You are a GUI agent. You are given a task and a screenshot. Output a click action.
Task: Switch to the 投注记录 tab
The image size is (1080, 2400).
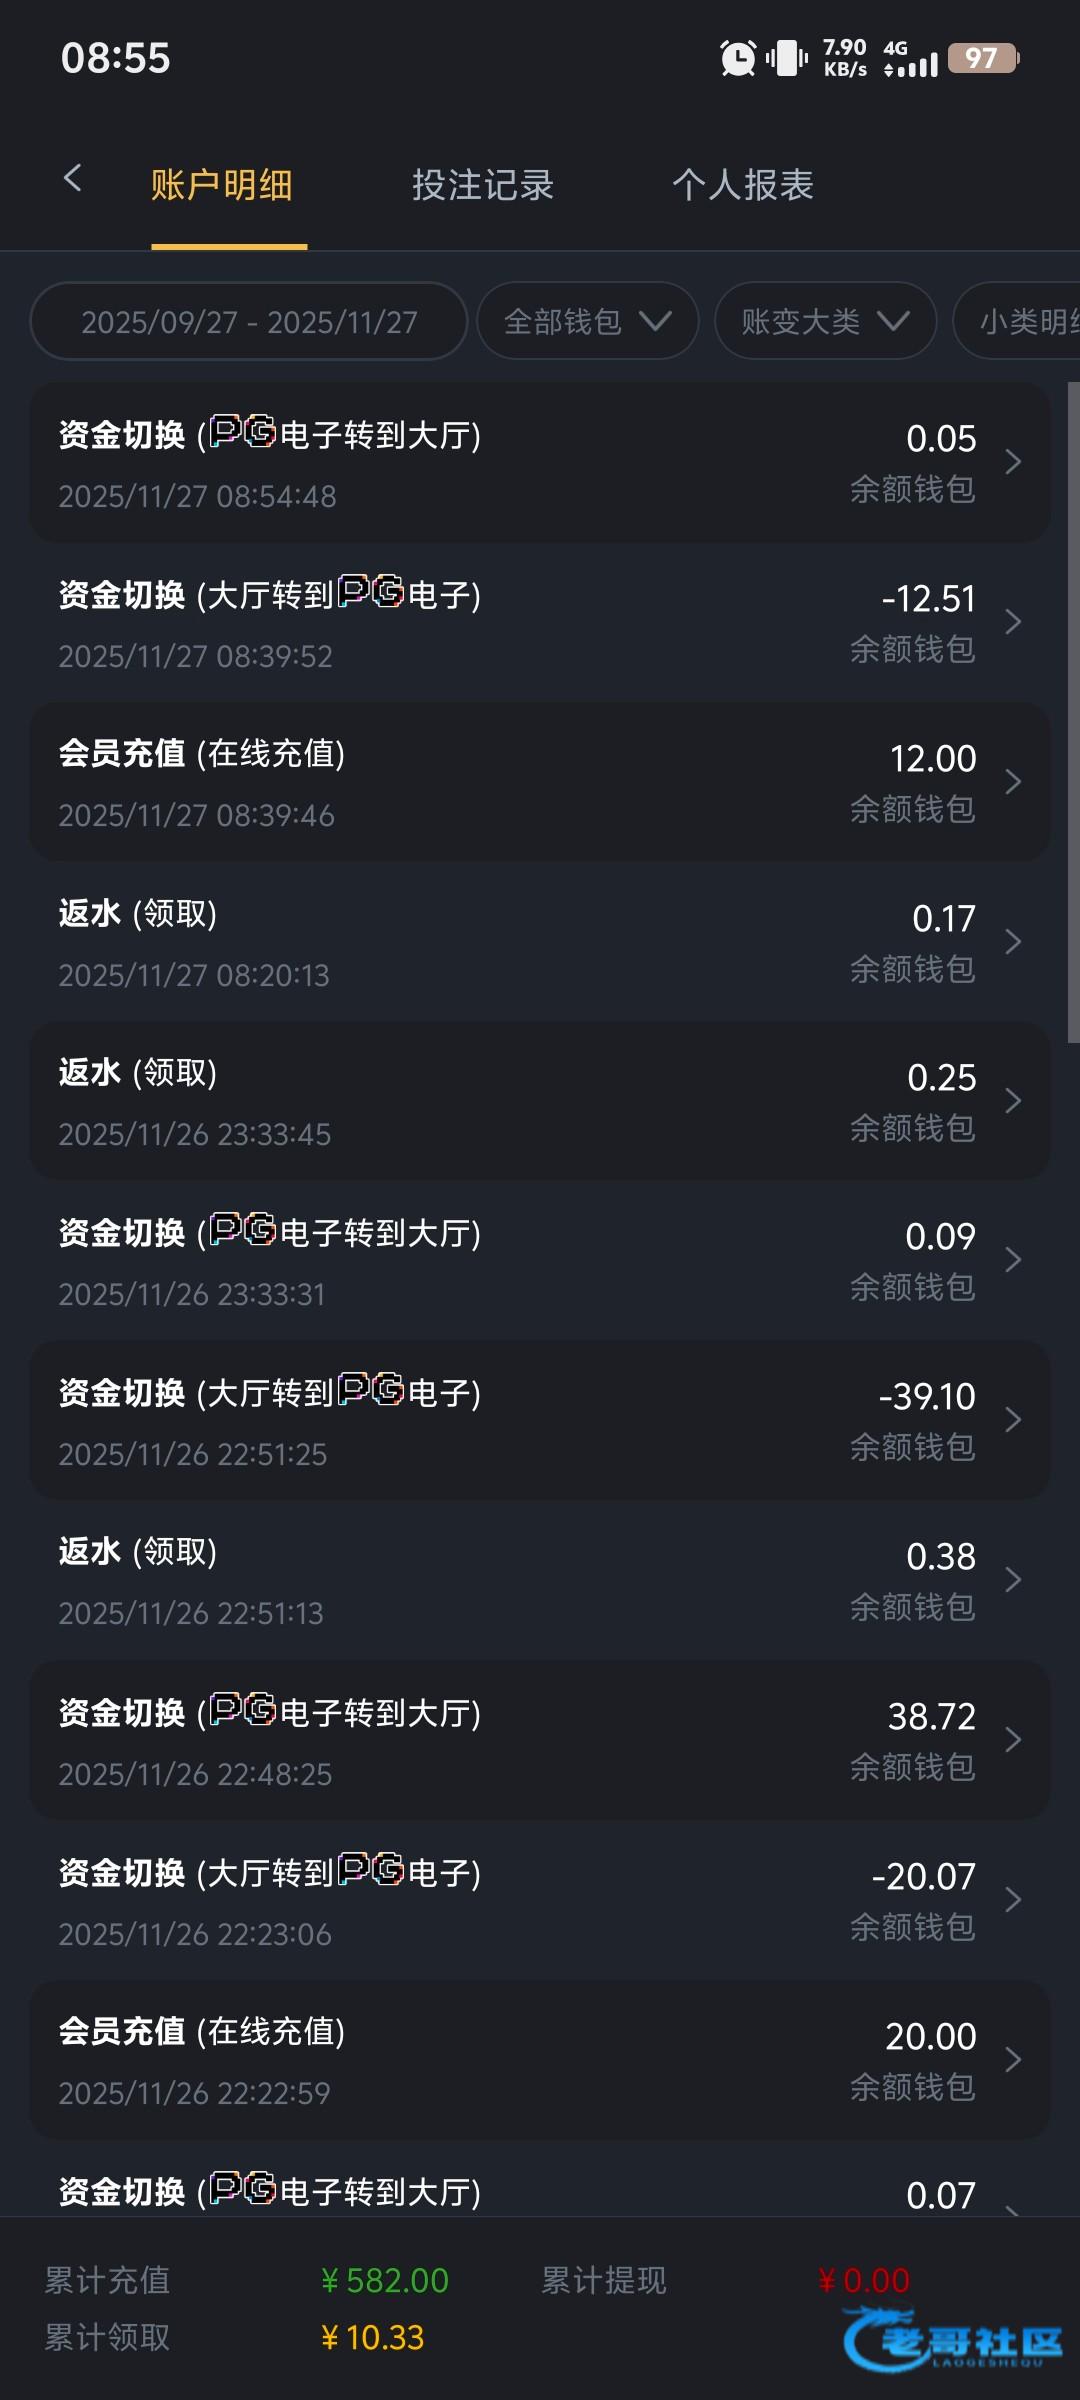point(482,185)
